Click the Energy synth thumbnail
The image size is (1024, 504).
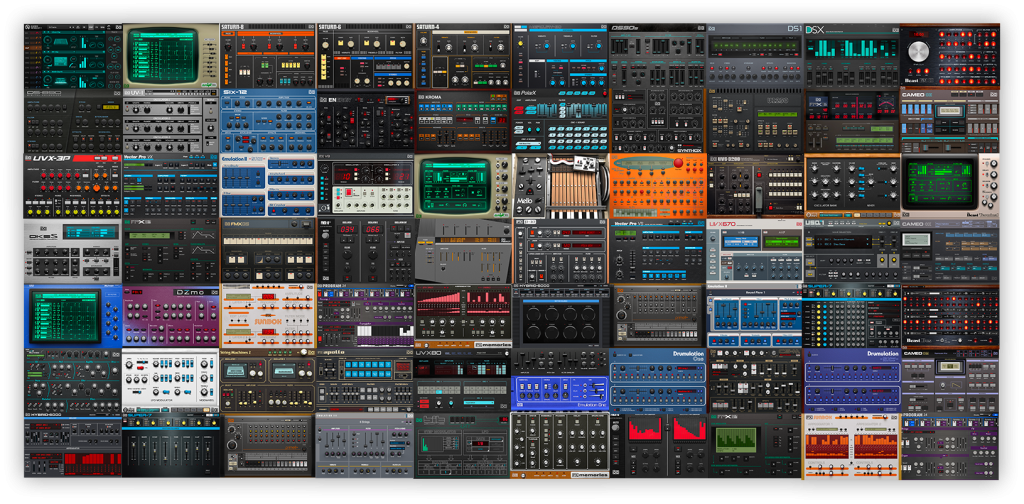tap(365, 121)
